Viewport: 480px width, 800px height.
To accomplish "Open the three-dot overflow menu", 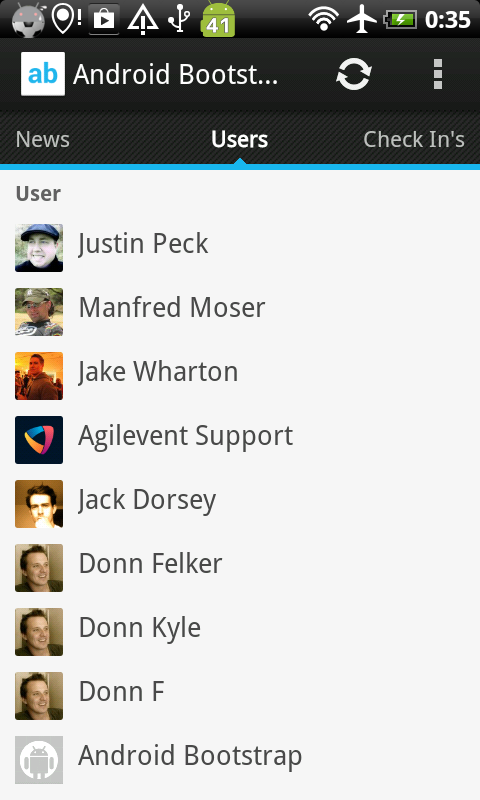I will click(x=438, y=74).
